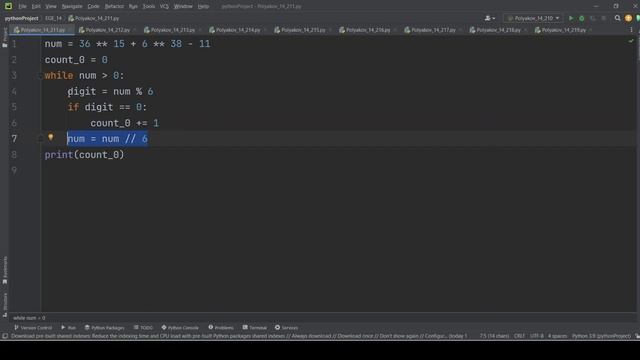The image size is (640, 360).
Task: Collapse the while loop fold marker
Action: (x=40, y=76)
